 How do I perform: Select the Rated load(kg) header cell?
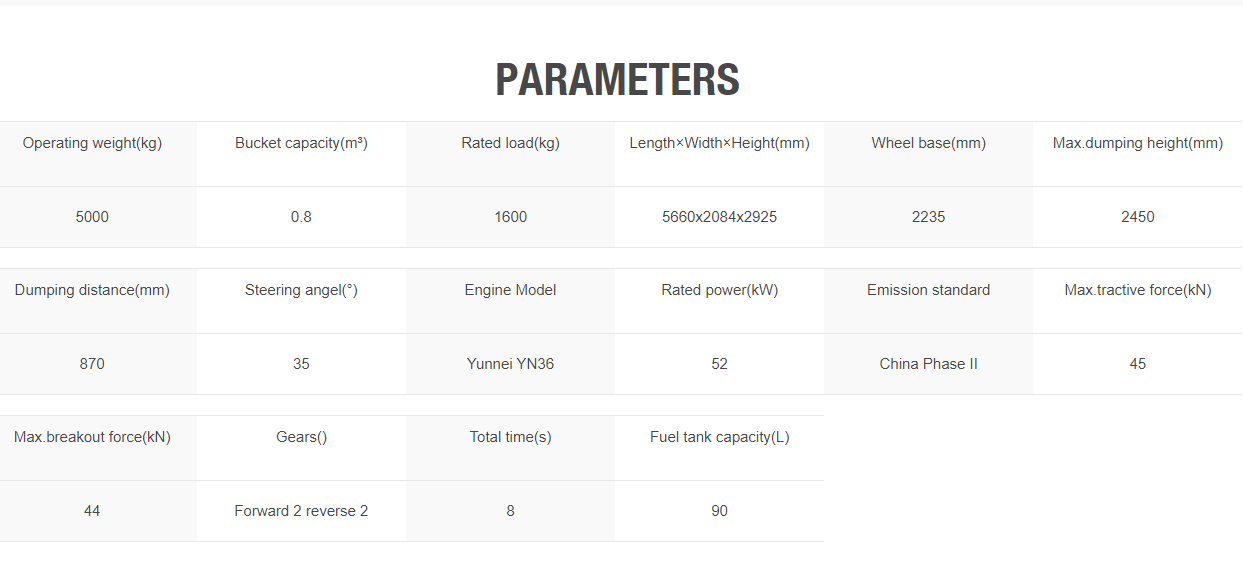[510, 154]
